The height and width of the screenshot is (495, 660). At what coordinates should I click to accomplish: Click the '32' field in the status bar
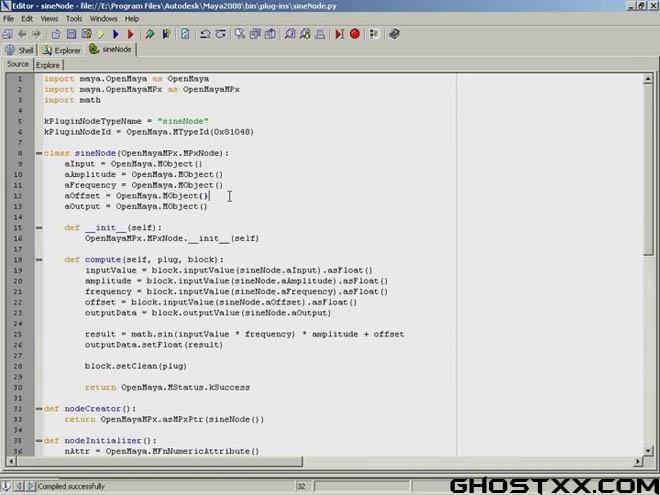301,487
